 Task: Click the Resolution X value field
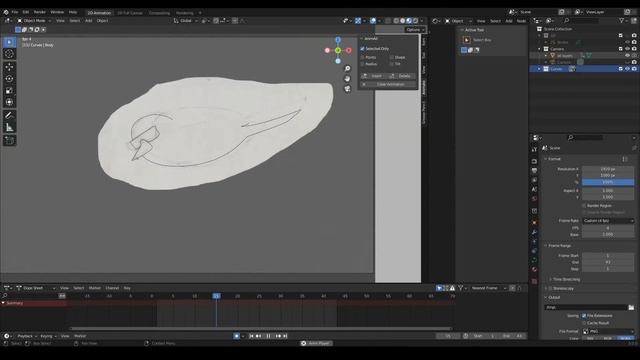click(608, 169)
